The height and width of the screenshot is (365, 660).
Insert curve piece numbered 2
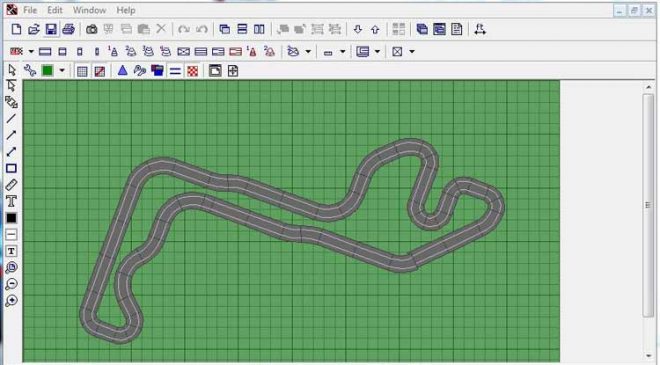(130, 51)
